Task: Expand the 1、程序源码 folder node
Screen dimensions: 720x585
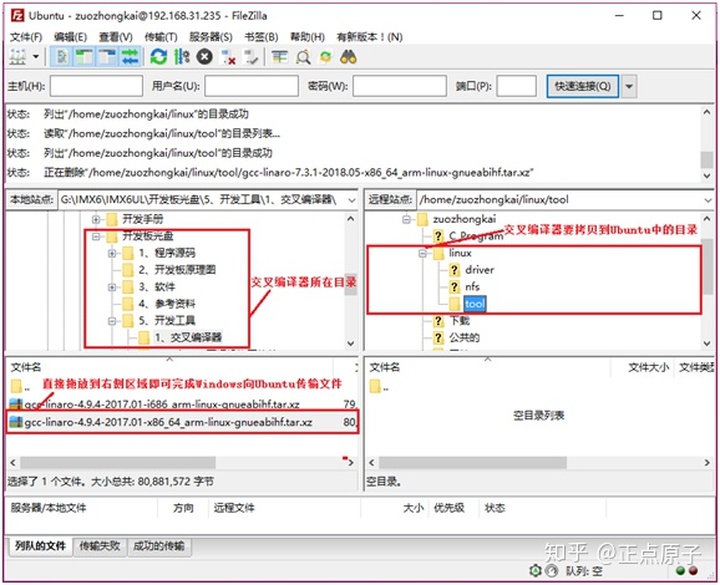Action: tap(112, 253)
